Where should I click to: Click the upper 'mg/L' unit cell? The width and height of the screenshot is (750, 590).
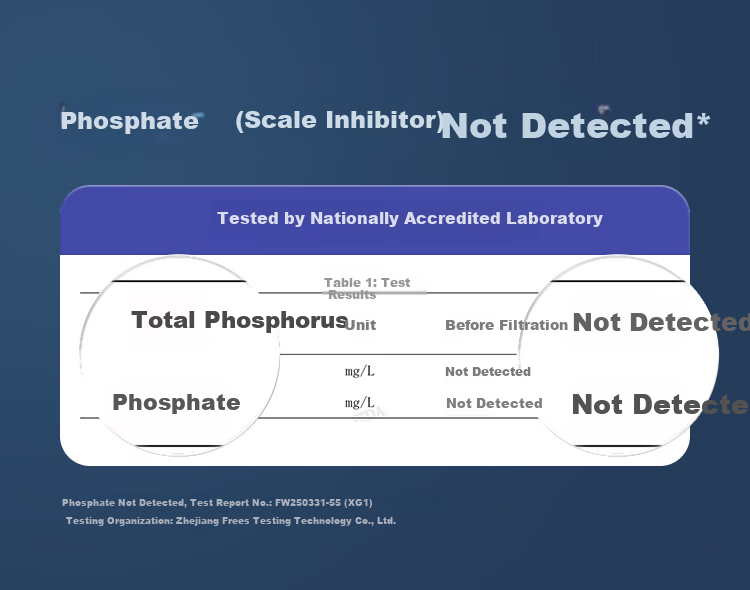tap(360, 371)
